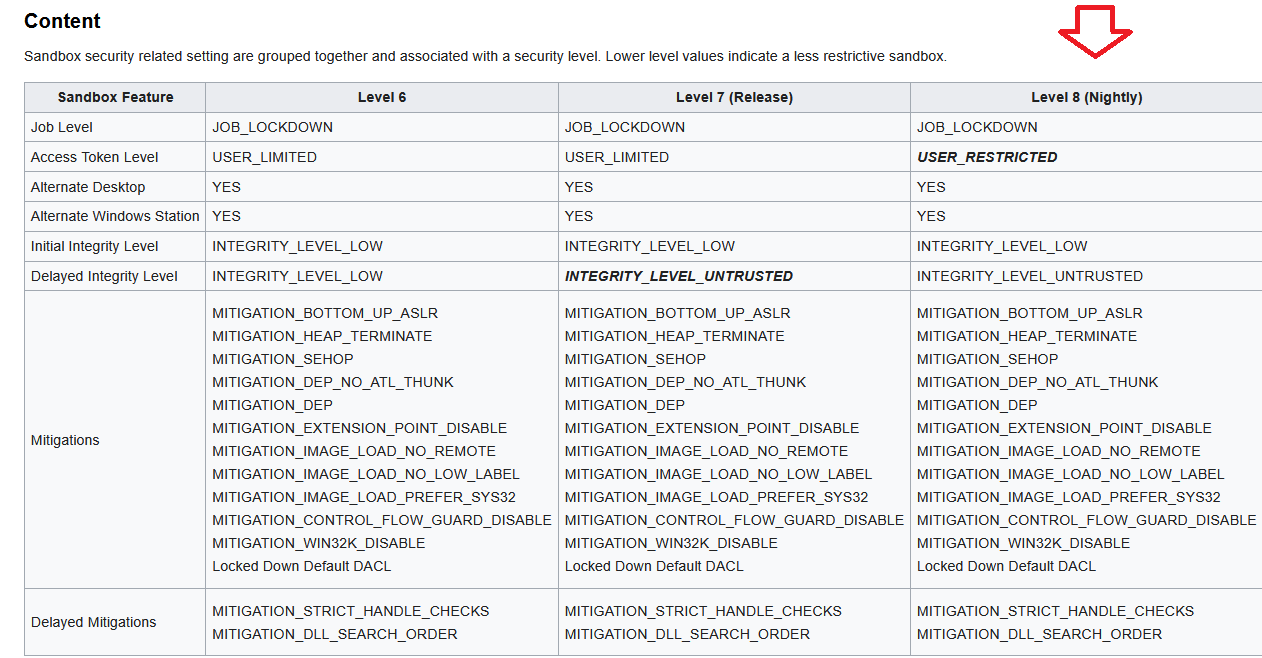Click JOB_LOCKDOWN in the Level 6 column
Image resolution: width=1262 pixels, height=658 pixels.
pos(273,127)
